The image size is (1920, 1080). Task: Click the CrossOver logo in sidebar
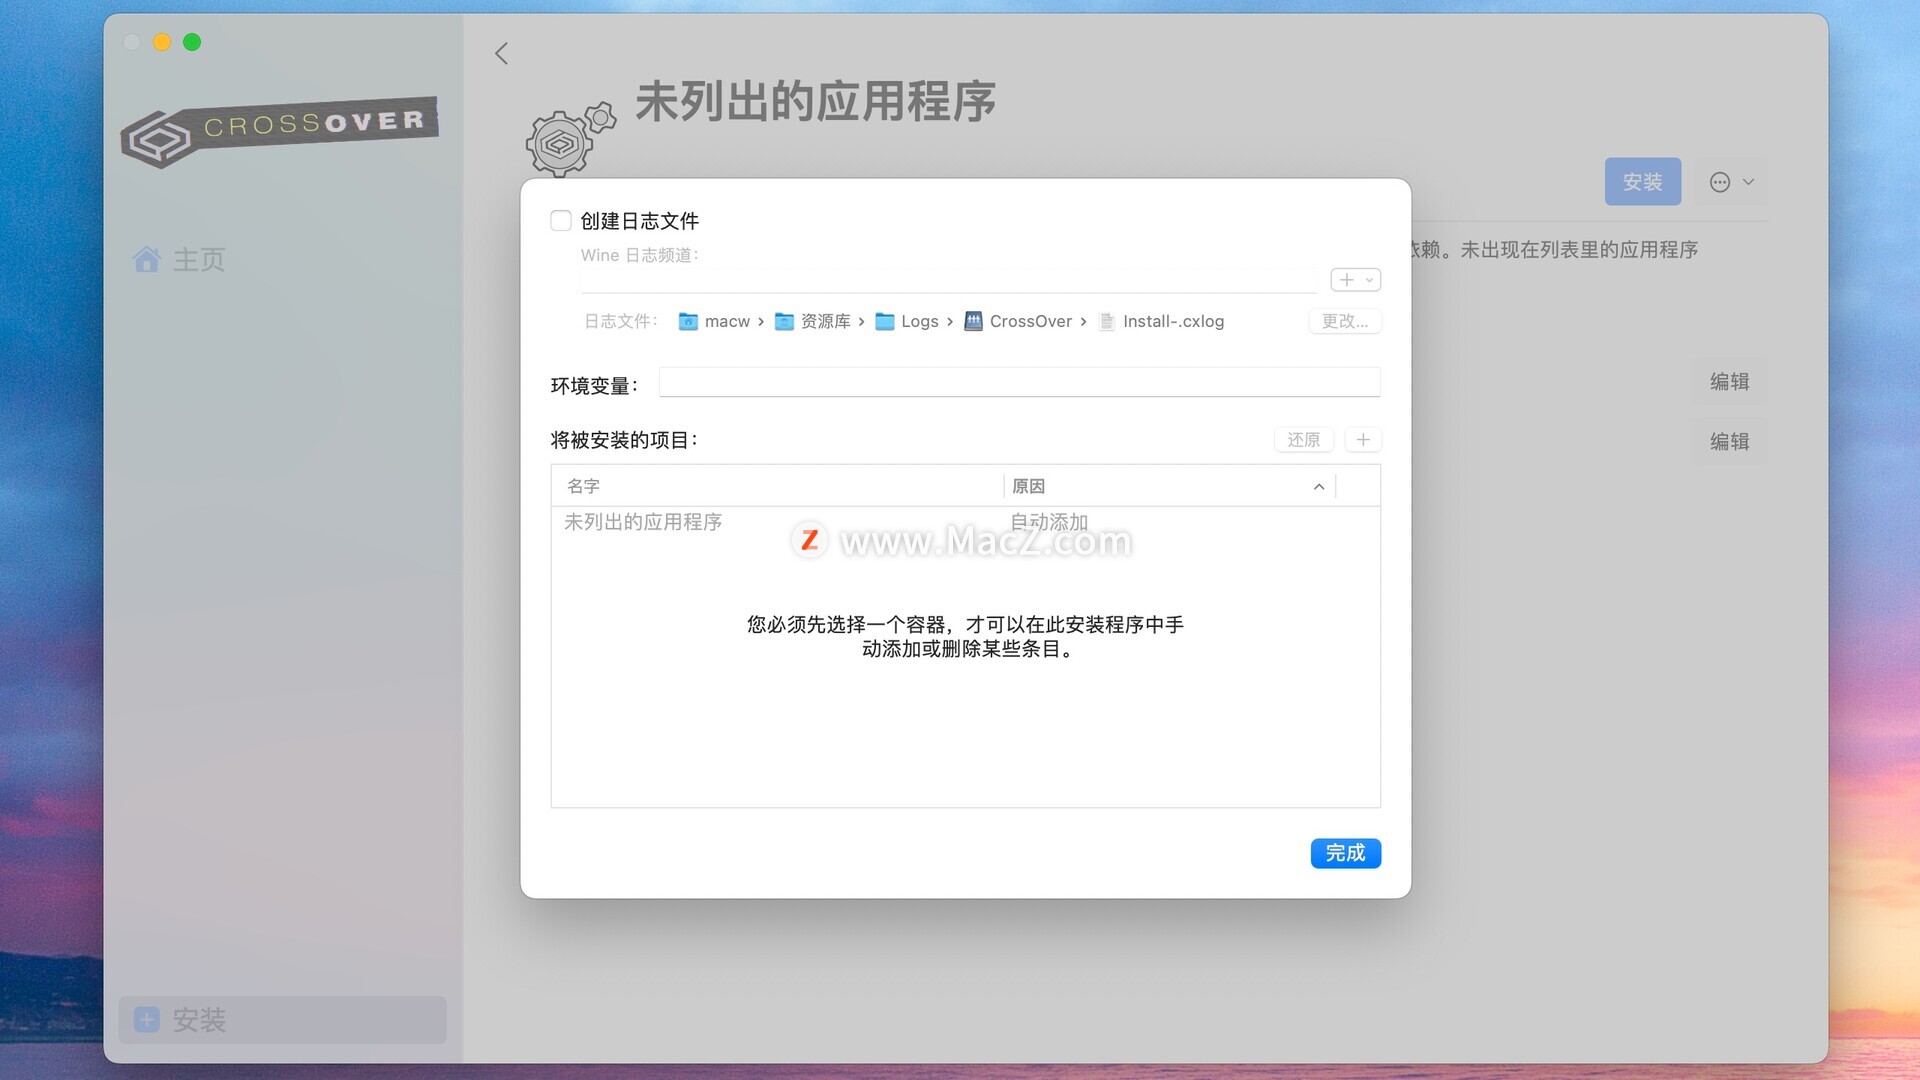point(279,132)
